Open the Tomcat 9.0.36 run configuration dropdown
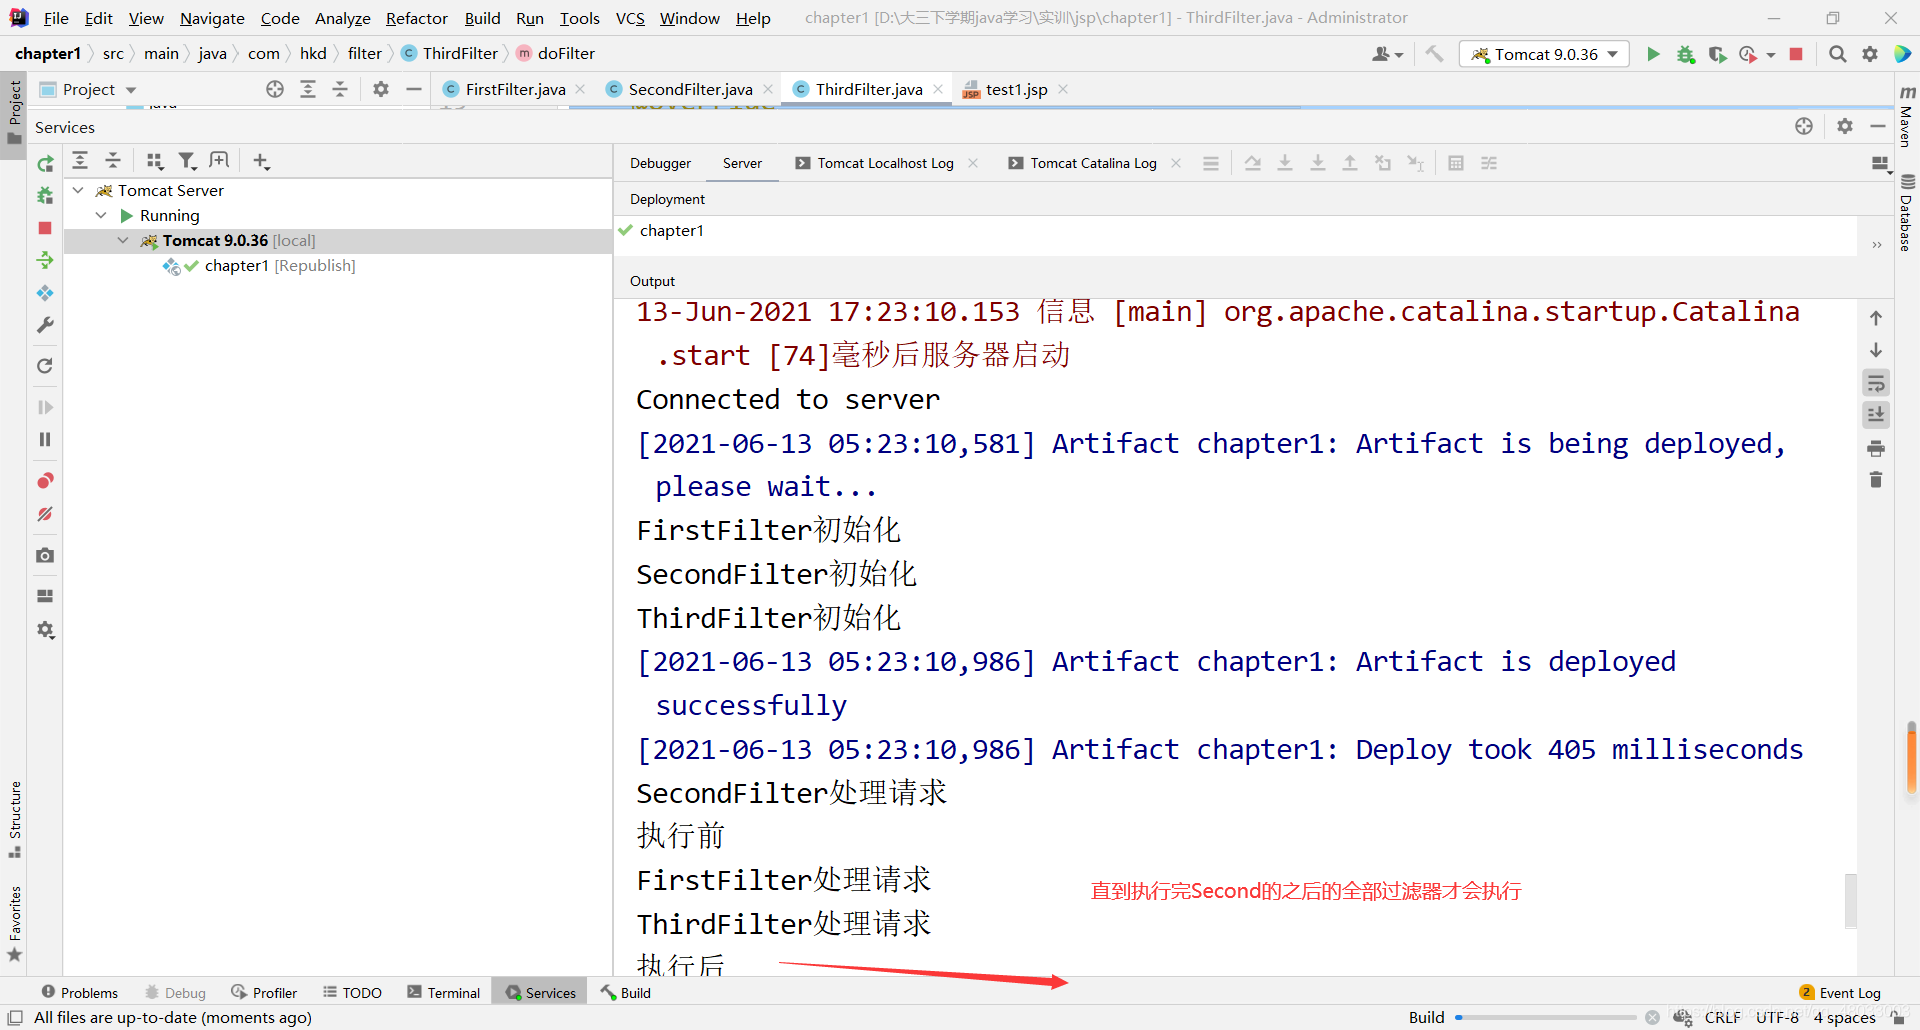The width and height of the screenshot is (1920, 1030). [x=1544, y=54]
